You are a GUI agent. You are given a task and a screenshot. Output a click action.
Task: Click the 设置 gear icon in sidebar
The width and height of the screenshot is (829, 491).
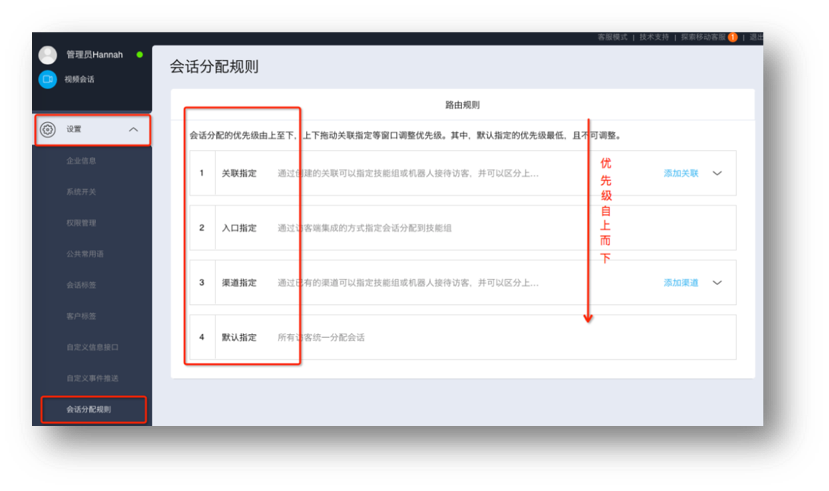47,130
